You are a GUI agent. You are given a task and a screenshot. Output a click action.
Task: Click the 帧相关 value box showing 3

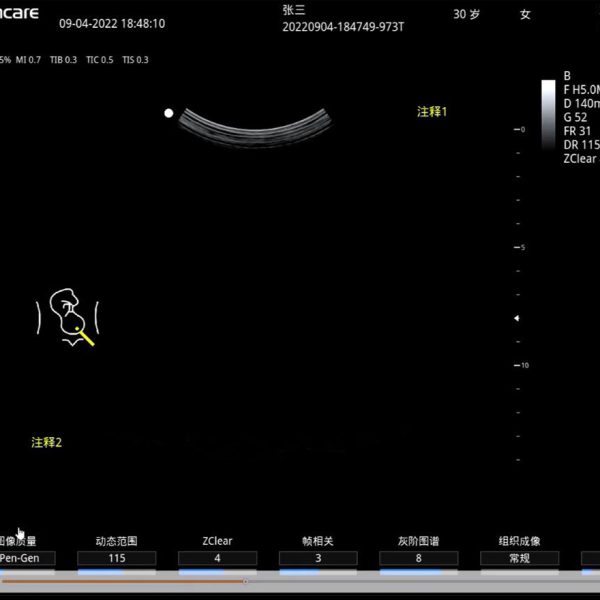[x=318, y=558]
